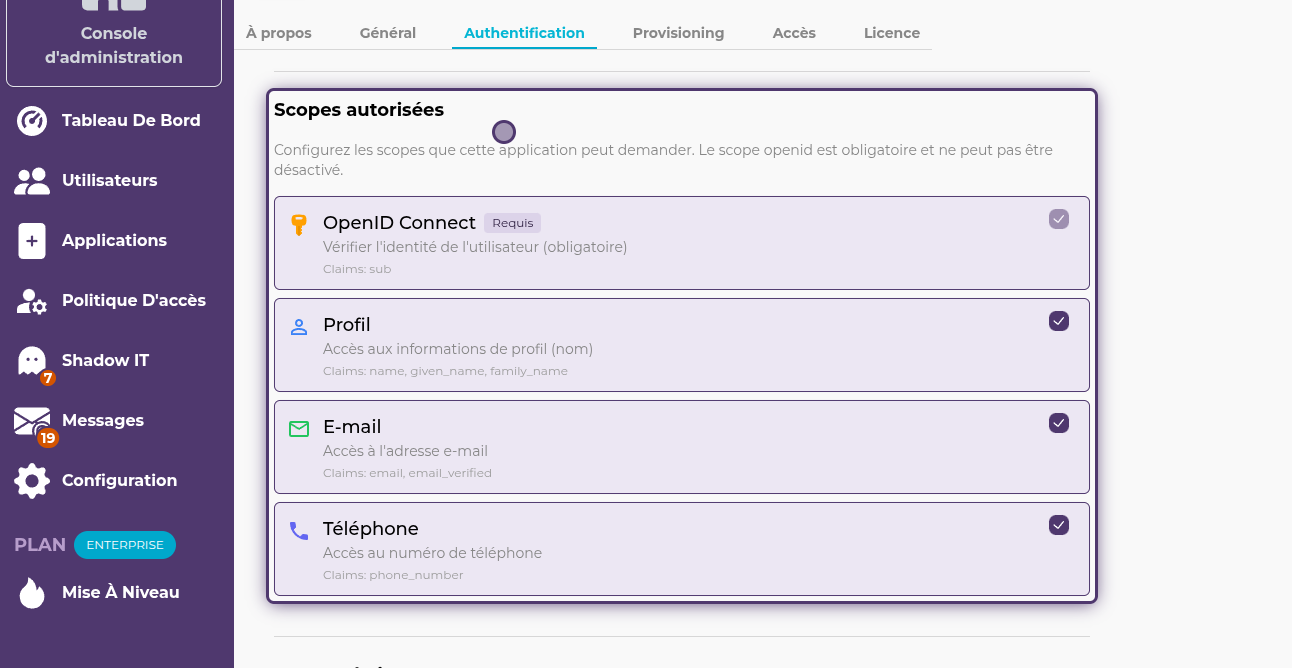The image size is (1292, 668).
Task: Click the Politique D'accès user-gear icon
Action: tap(32, 301)
